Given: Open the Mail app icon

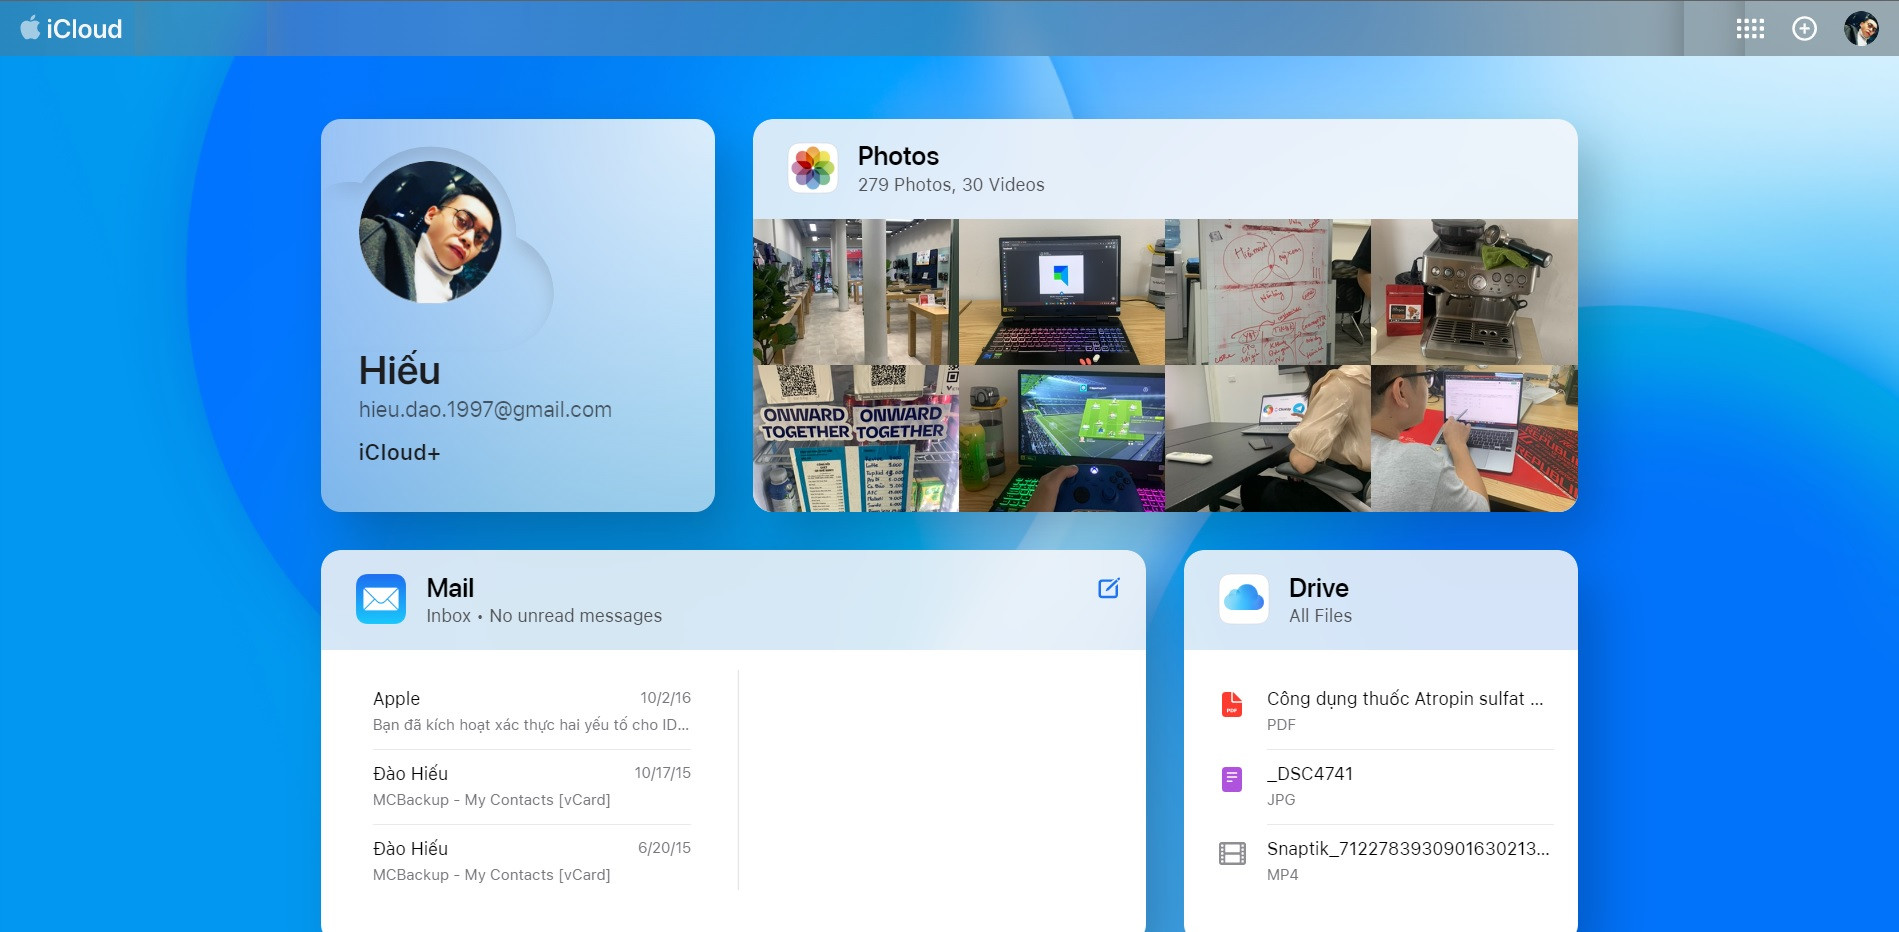Looking at the screenshot, I should 381,599.
